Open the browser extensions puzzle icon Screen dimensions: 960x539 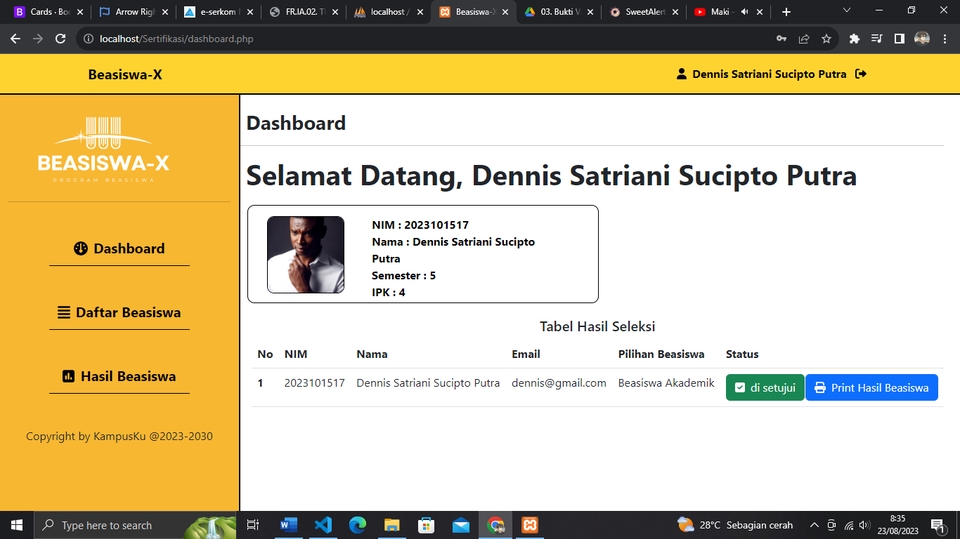[854, 39]
